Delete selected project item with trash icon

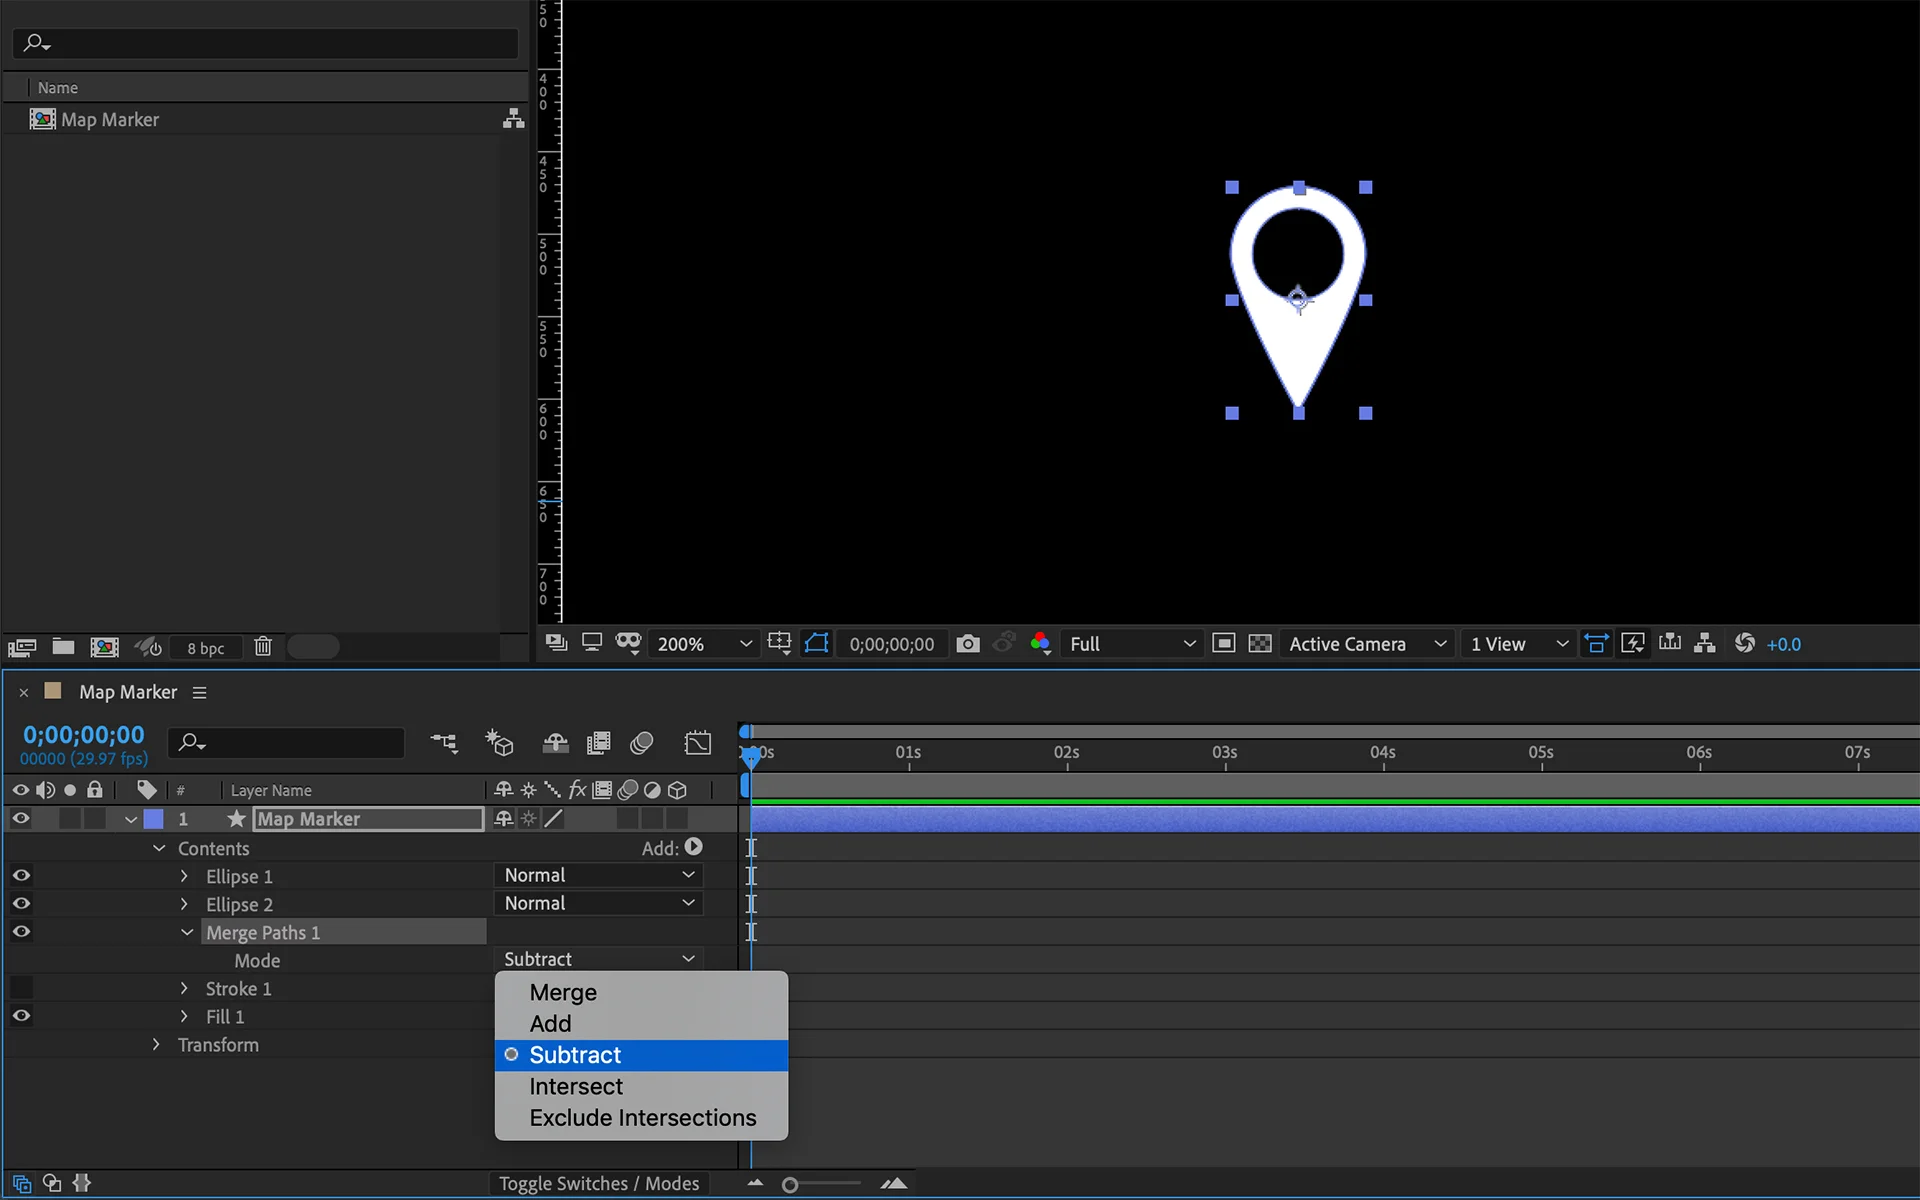[x=263, y=646]
